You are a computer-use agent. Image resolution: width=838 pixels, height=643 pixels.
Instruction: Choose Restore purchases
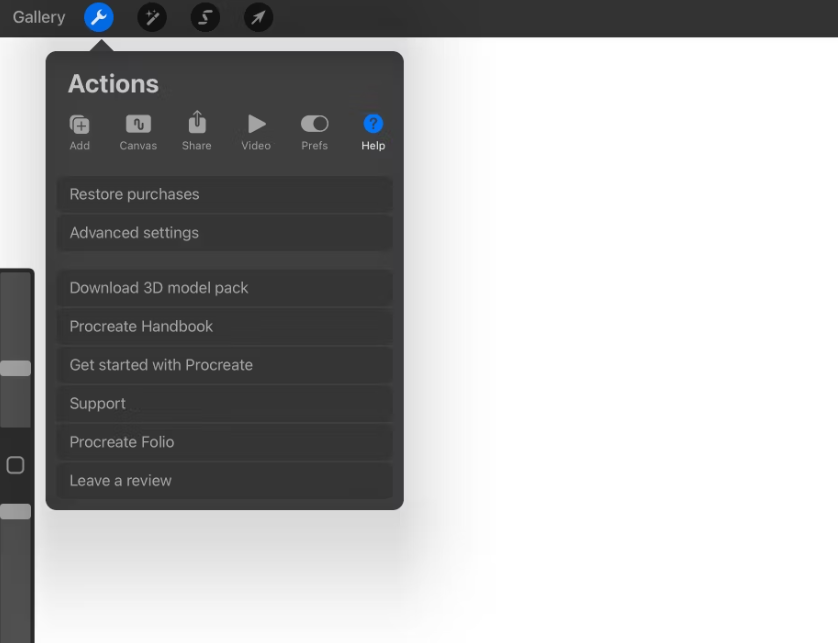(224, 194)
